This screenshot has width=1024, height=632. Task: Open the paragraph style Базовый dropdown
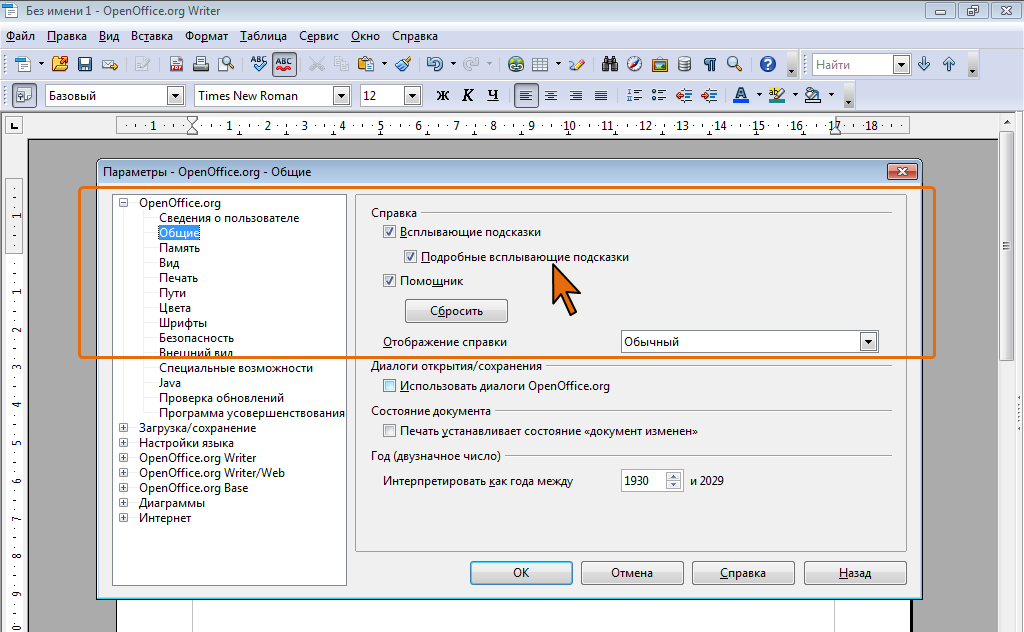[x=175, y=96]
